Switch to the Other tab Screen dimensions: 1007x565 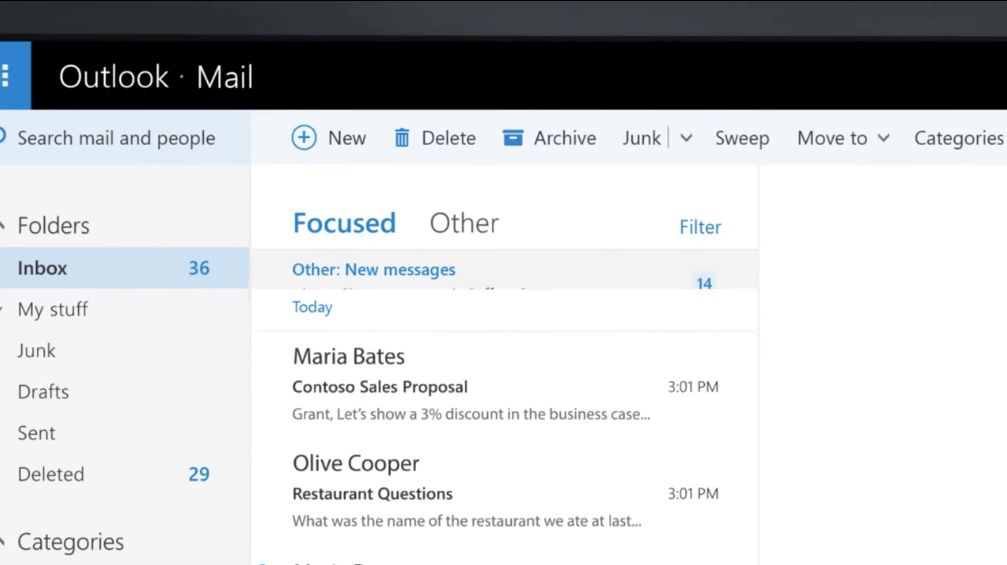464,223
